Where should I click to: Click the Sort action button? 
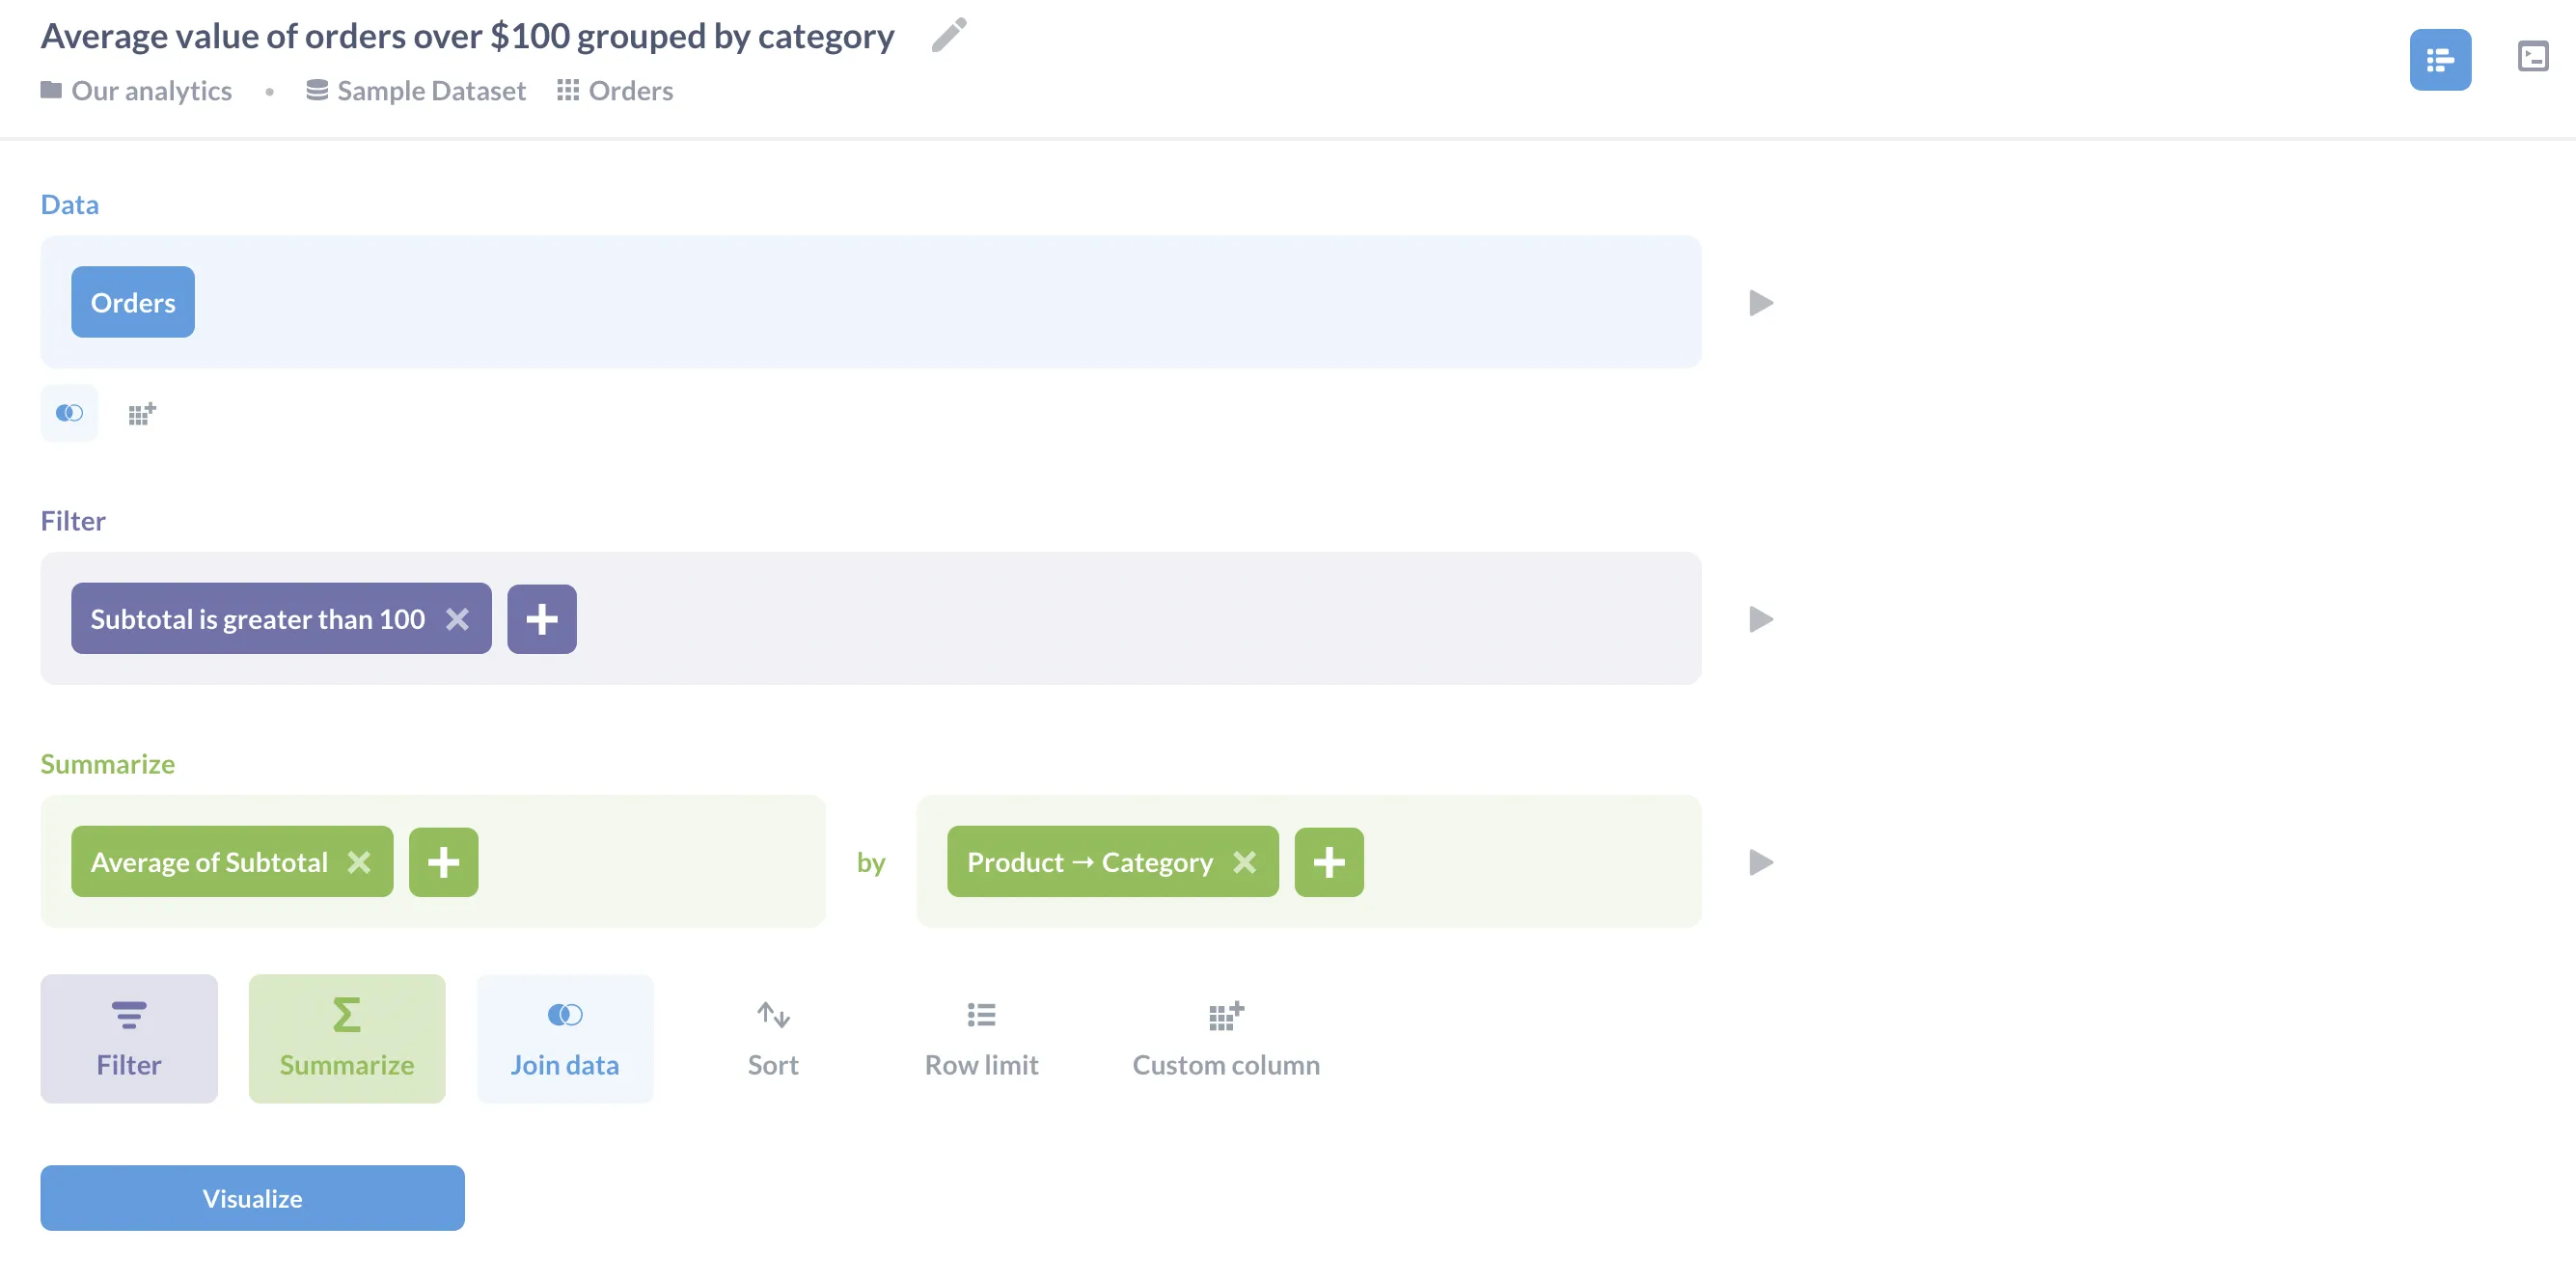(773, 1039)
